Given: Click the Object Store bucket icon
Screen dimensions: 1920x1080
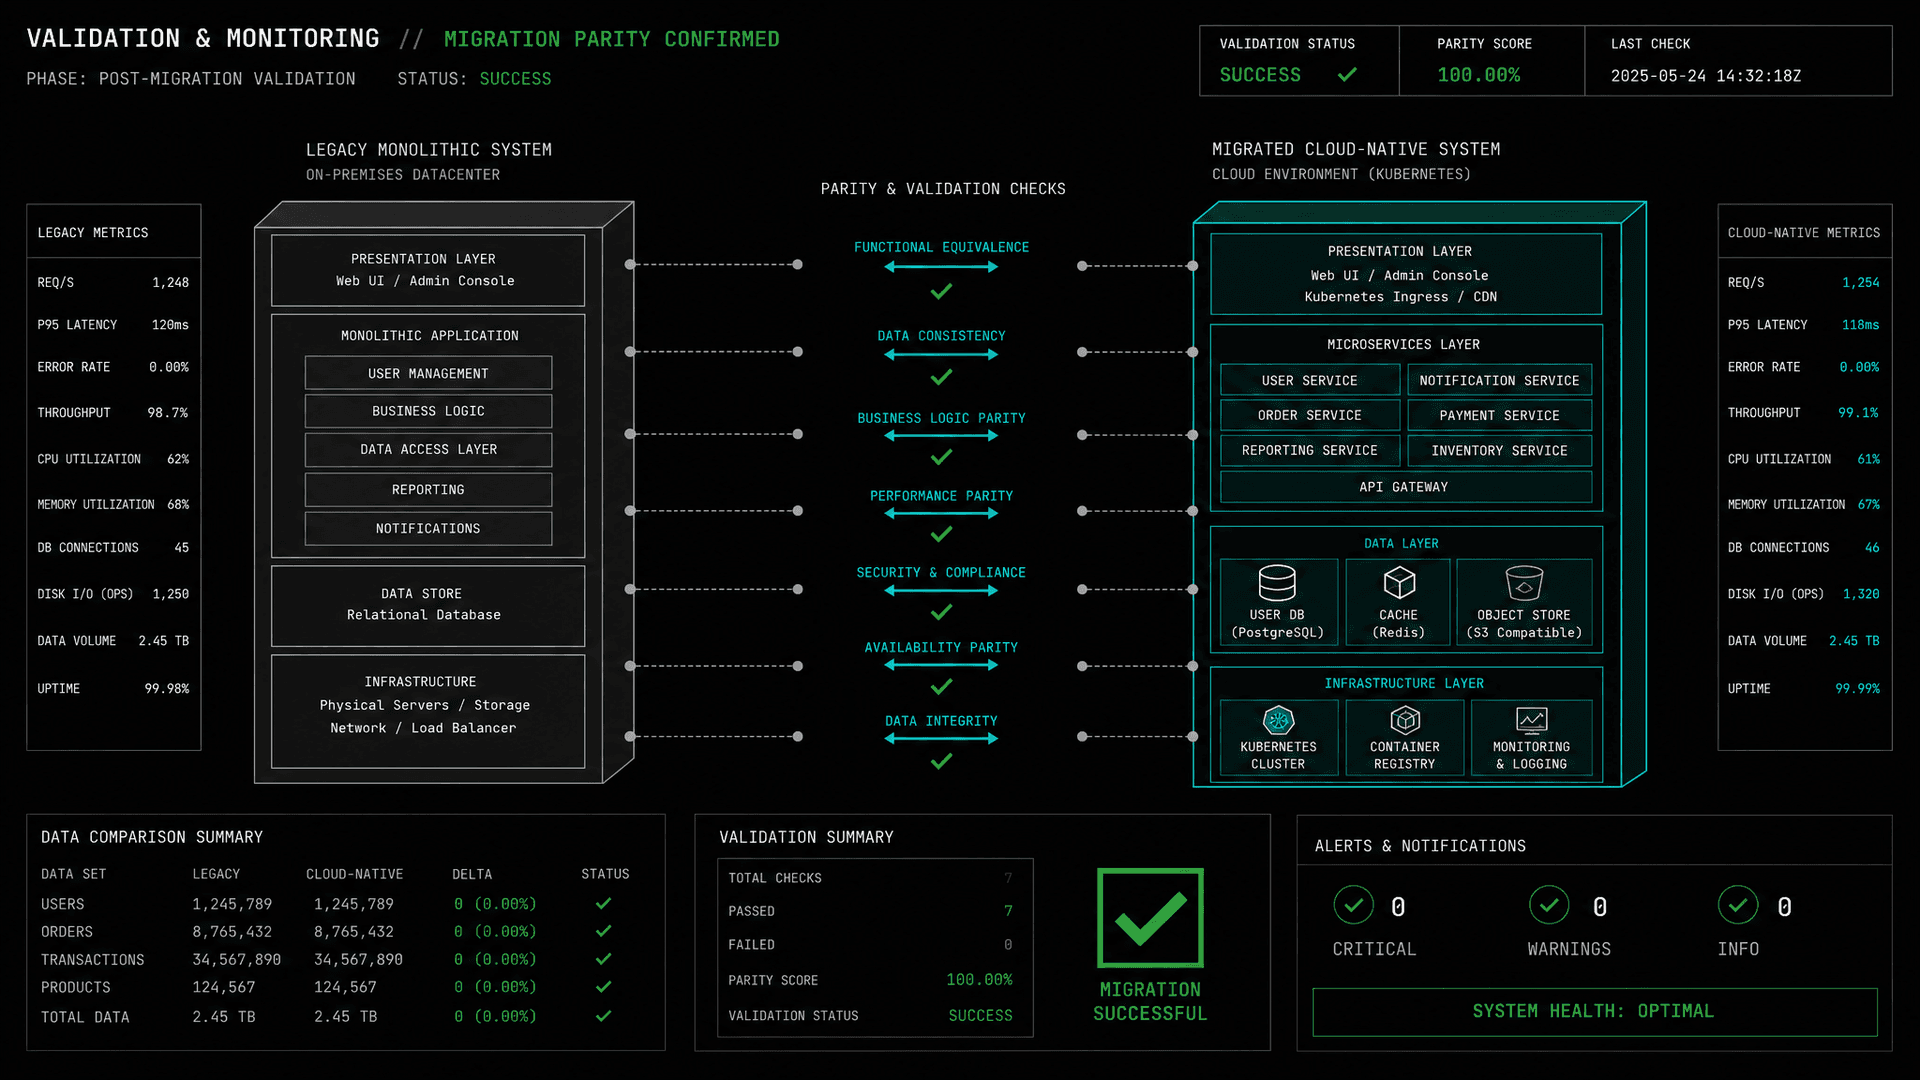Looking at the screenshot, I should pyautogui.click(x=1524, y=582).
